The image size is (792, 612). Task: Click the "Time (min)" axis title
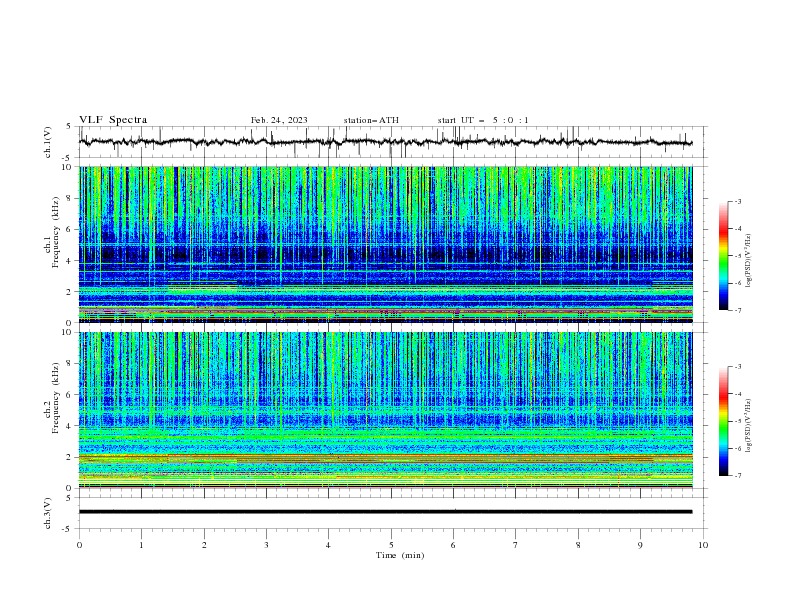point(400,555)
